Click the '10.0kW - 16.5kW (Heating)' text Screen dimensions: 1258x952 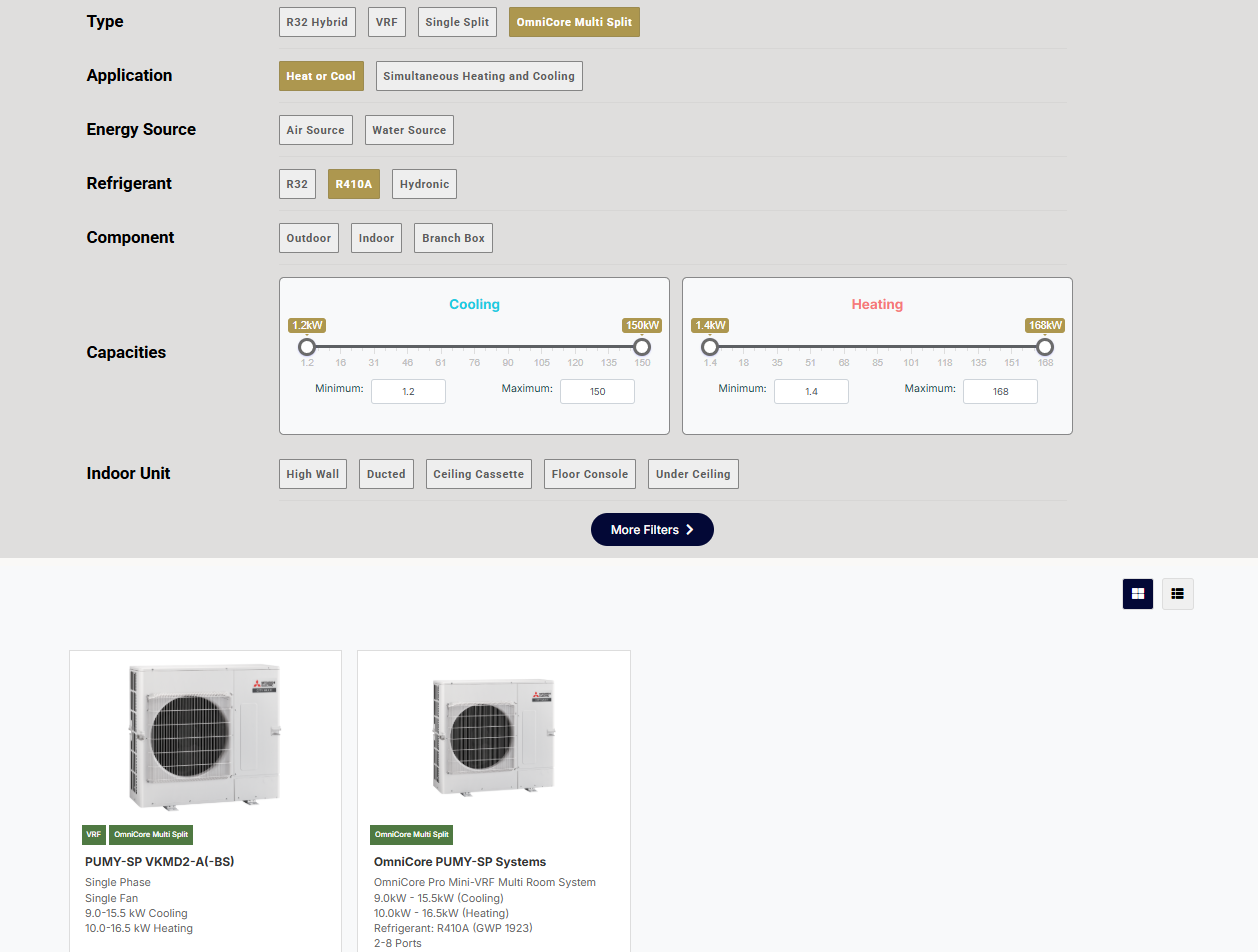[441, 913]
